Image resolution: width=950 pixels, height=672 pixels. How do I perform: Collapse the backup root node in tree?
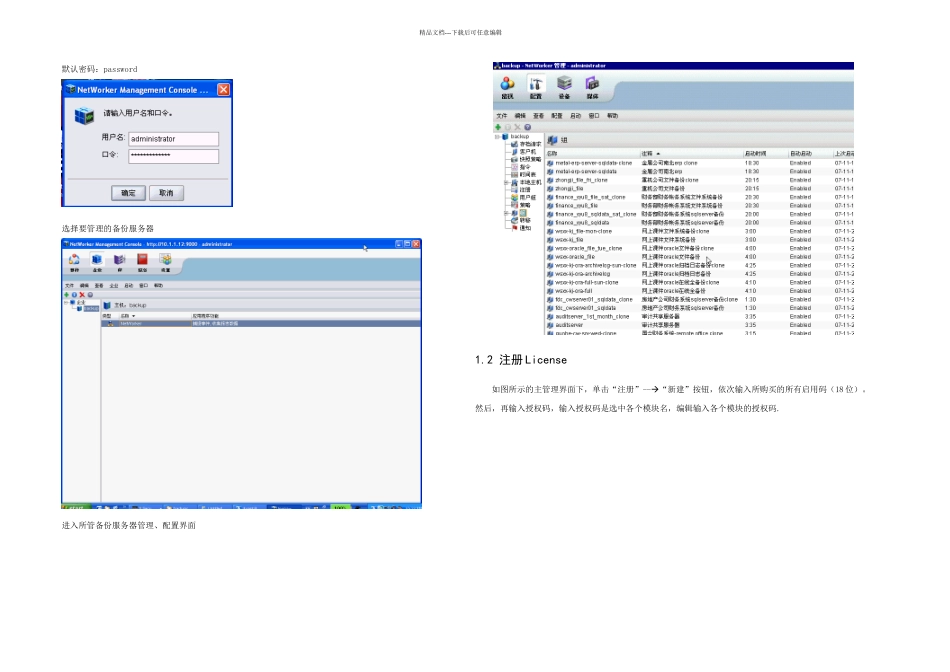pyautogui.click(x=497, y=137)
